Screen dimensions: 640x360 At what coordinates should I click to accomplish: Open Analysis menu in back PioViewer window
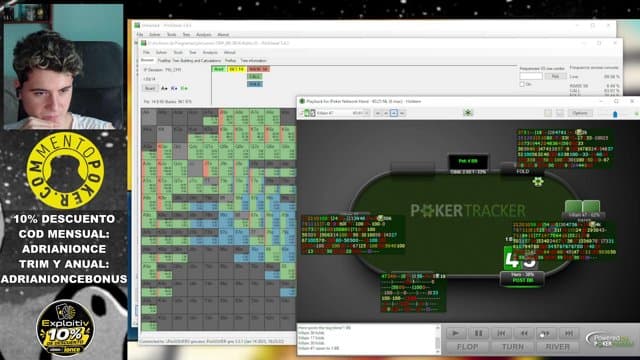[x=204, y=35]
